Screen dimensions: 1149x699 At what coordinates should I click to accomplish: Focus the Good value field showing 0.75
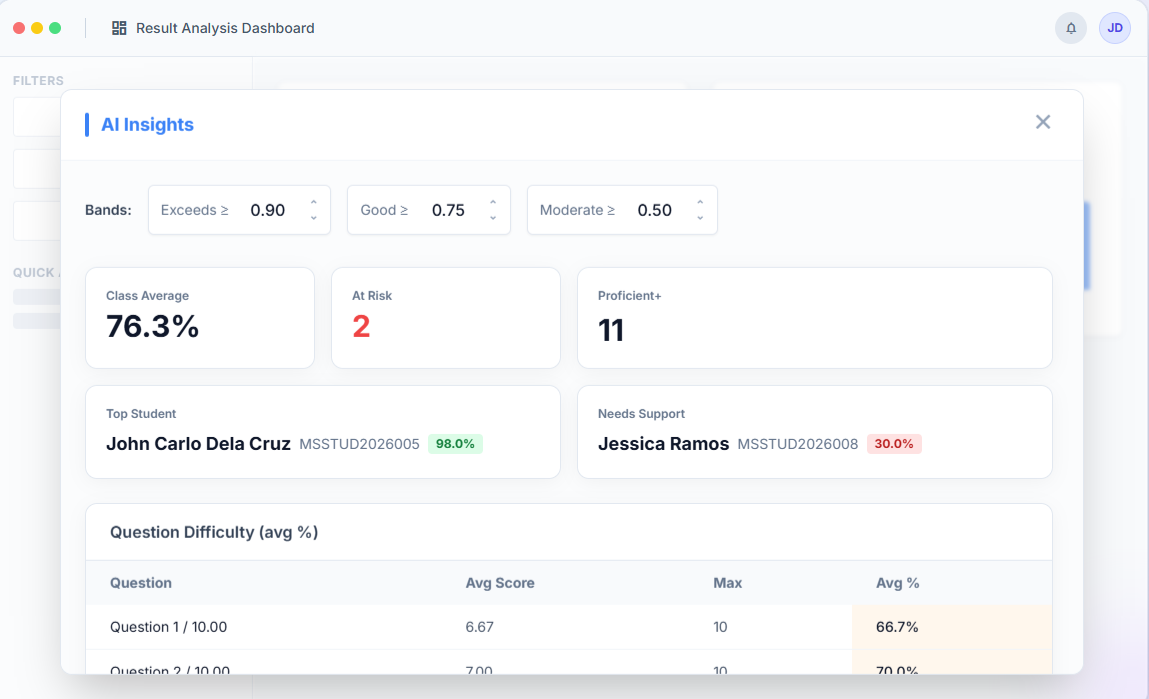[448, 210]
